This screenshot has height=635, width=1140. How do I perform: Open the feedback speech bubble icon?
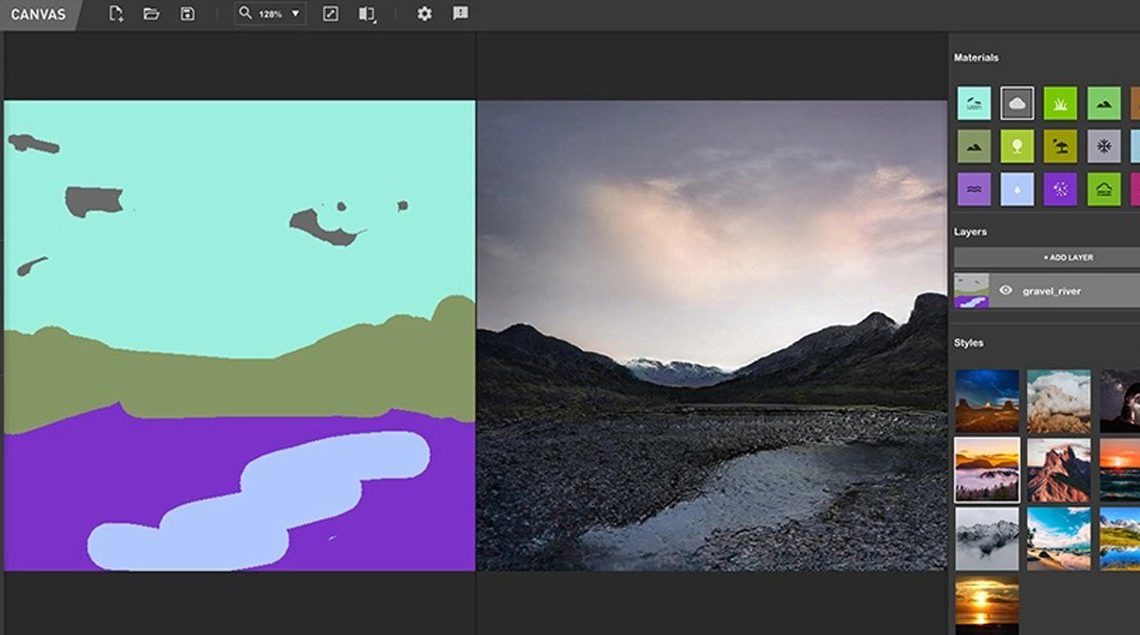coord(460,14)
